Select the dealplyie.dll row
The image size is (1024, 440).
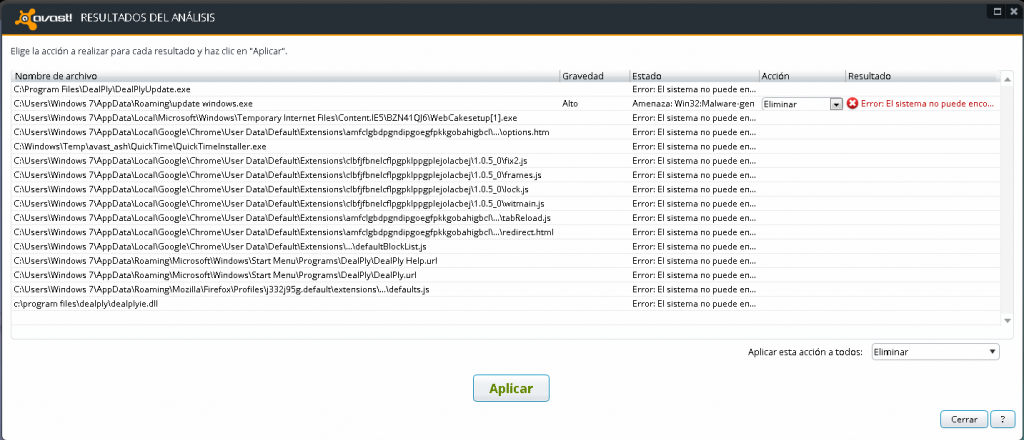pyautogui.click(x=505, y=304)
